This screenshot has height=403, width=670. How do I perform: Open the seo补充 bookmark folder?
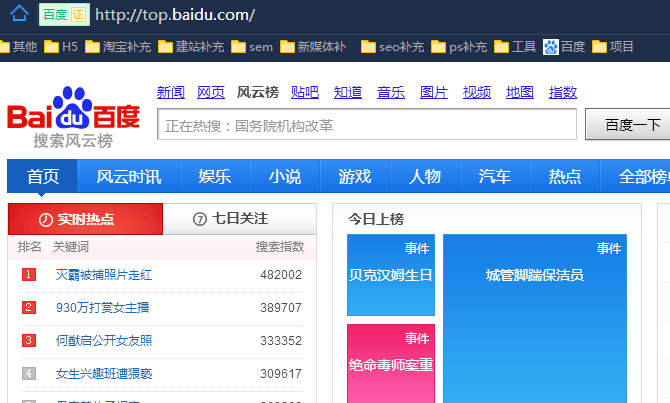pyautogui.click(x=393, y=47)
